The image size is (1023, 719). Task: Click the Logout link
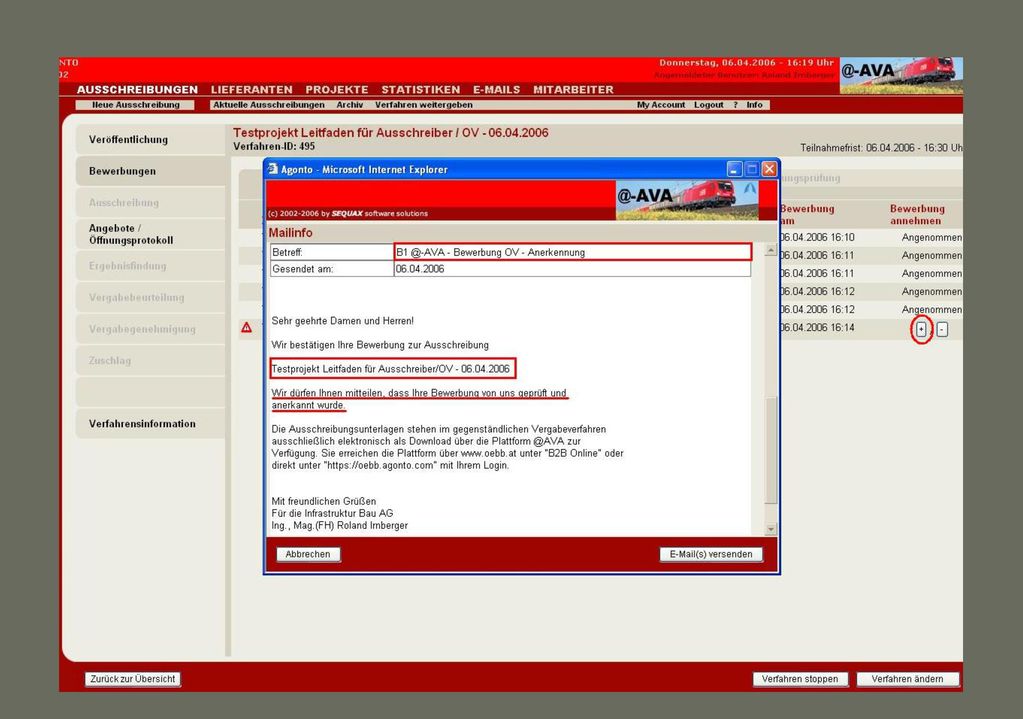click(709, 105)
